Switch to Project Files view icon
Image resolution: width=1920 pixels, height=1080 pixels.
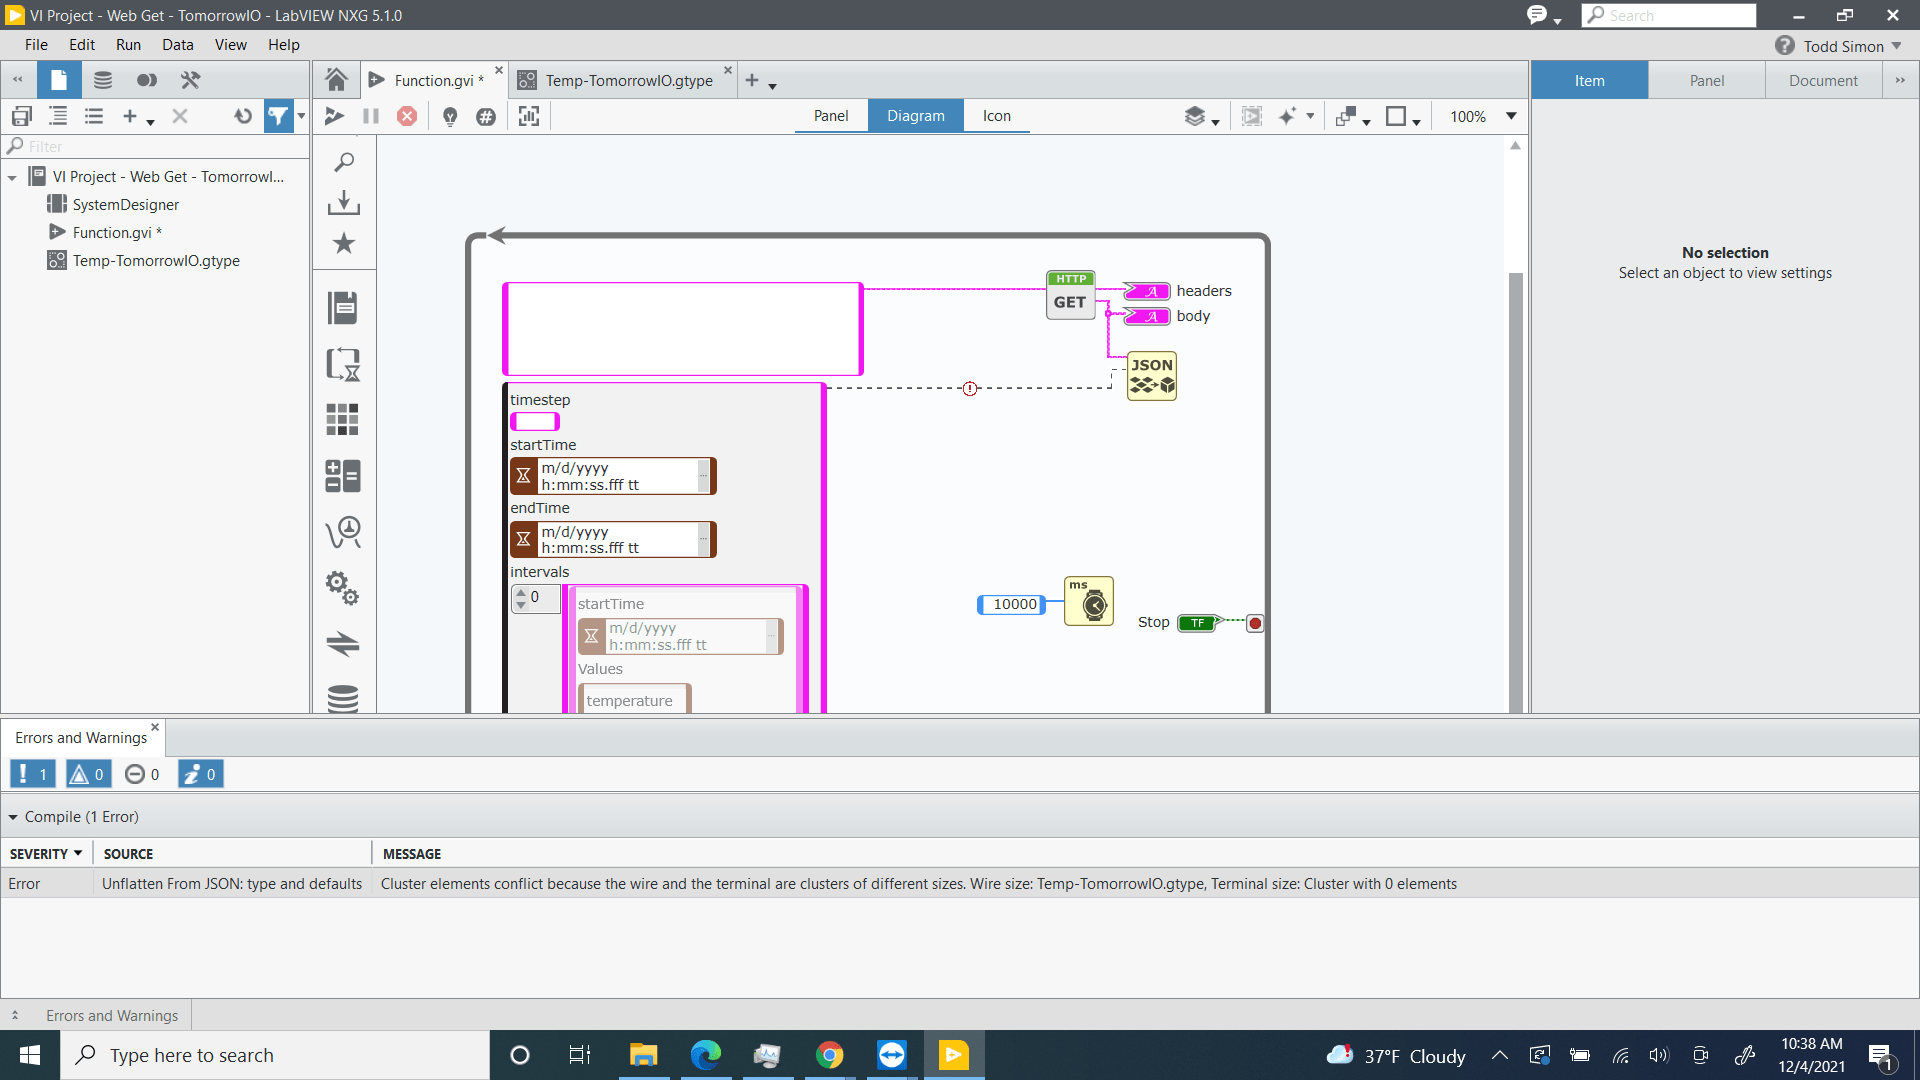point(59,80)
